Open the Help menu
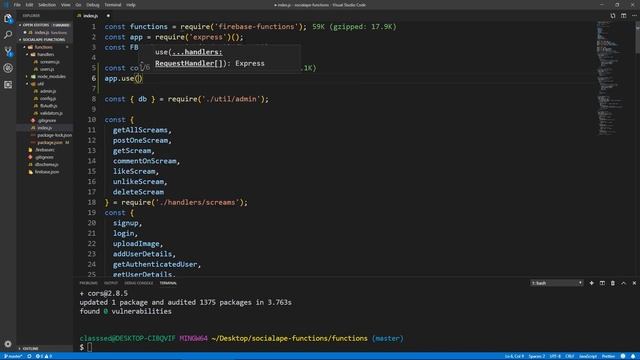The image size is (640, 360). (131, 5)
